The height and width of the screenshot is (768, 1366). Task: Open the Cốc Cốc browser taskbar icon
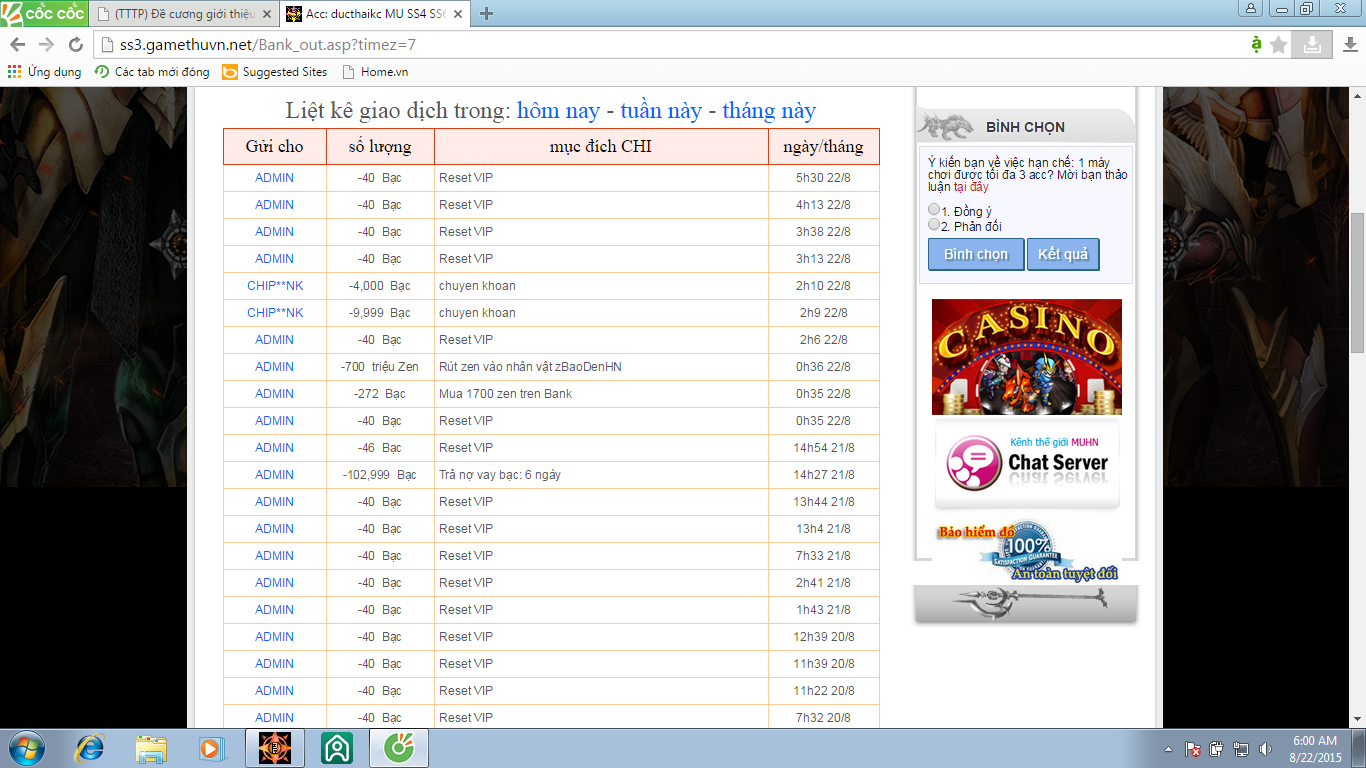coord(399,748)
